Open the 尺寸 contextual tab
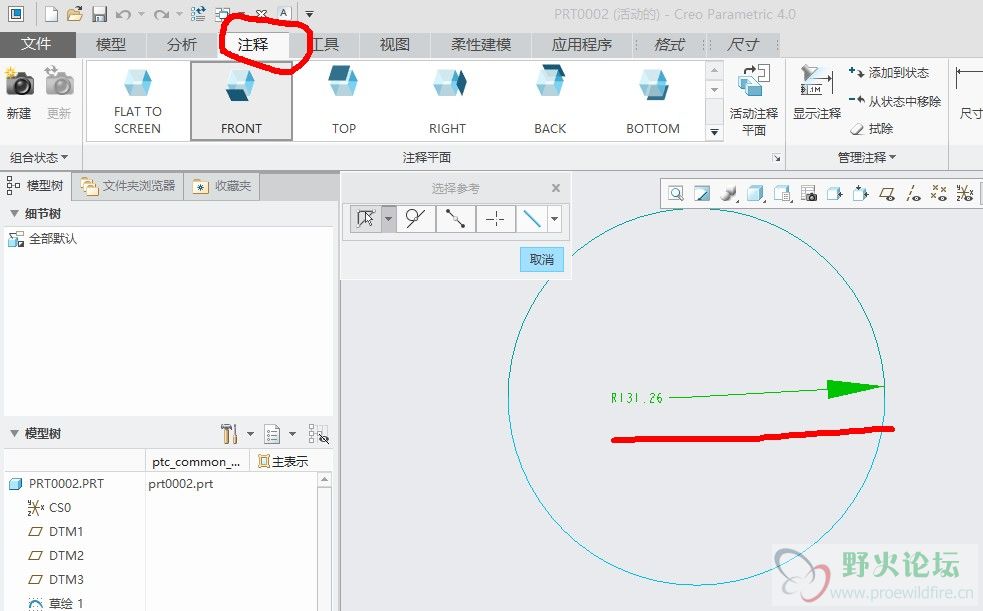The image size is (983, 611). click(742, 44)
